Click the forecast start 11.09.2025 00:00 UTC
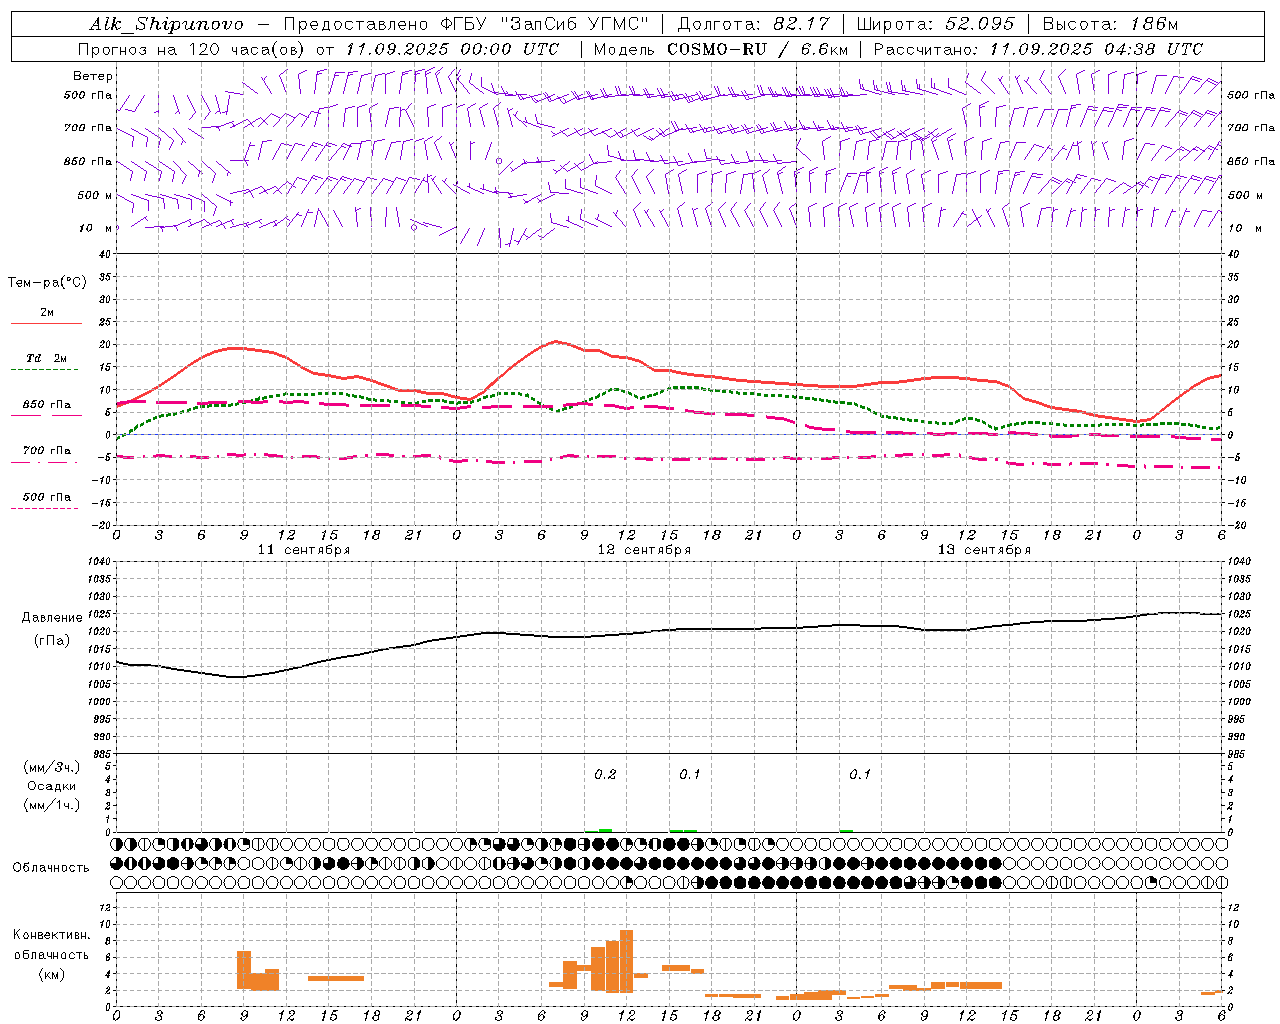 coord(452,49)
